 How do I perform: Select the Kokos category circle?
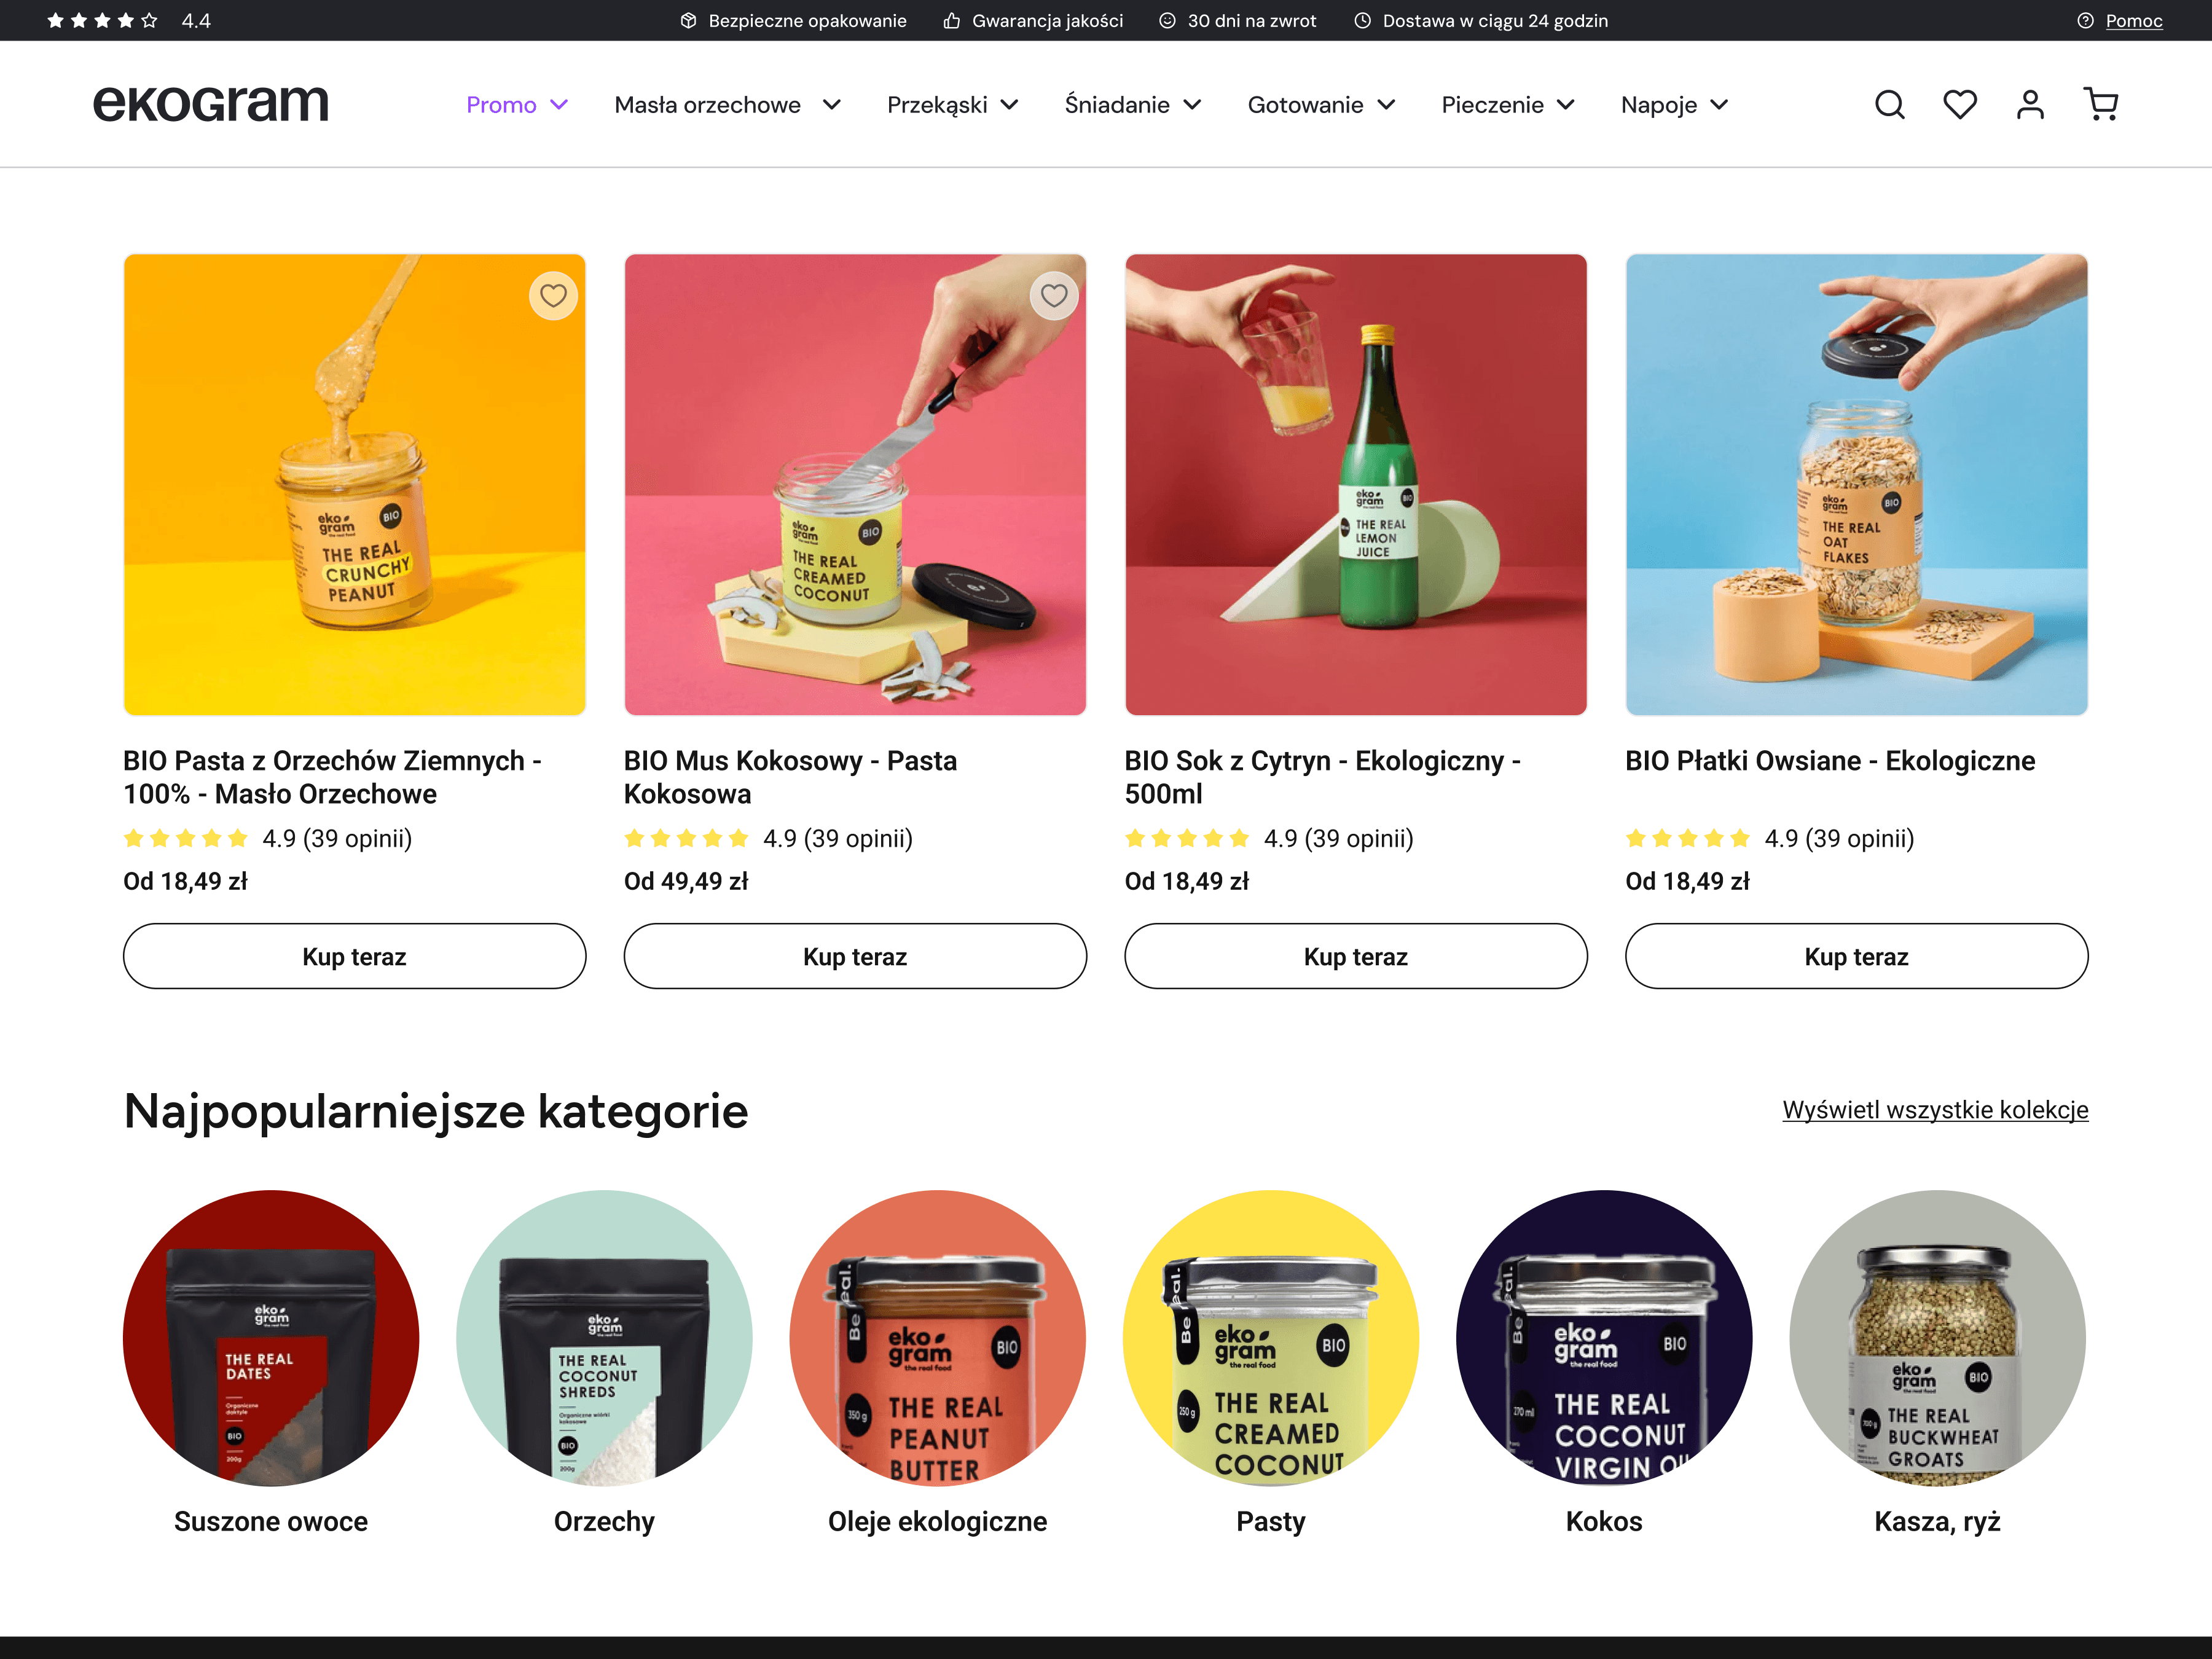(1604, 1337)
